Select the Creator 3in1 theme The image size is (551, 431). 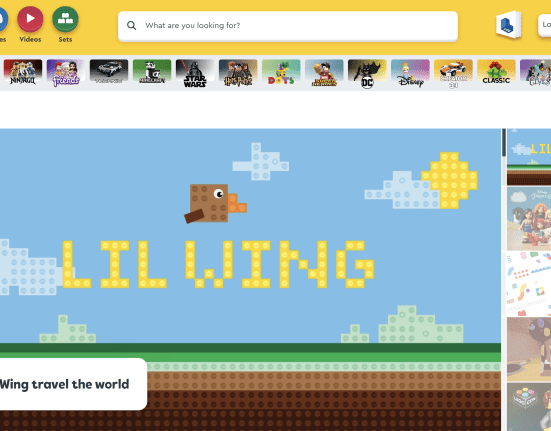click(x=453, y=73)
